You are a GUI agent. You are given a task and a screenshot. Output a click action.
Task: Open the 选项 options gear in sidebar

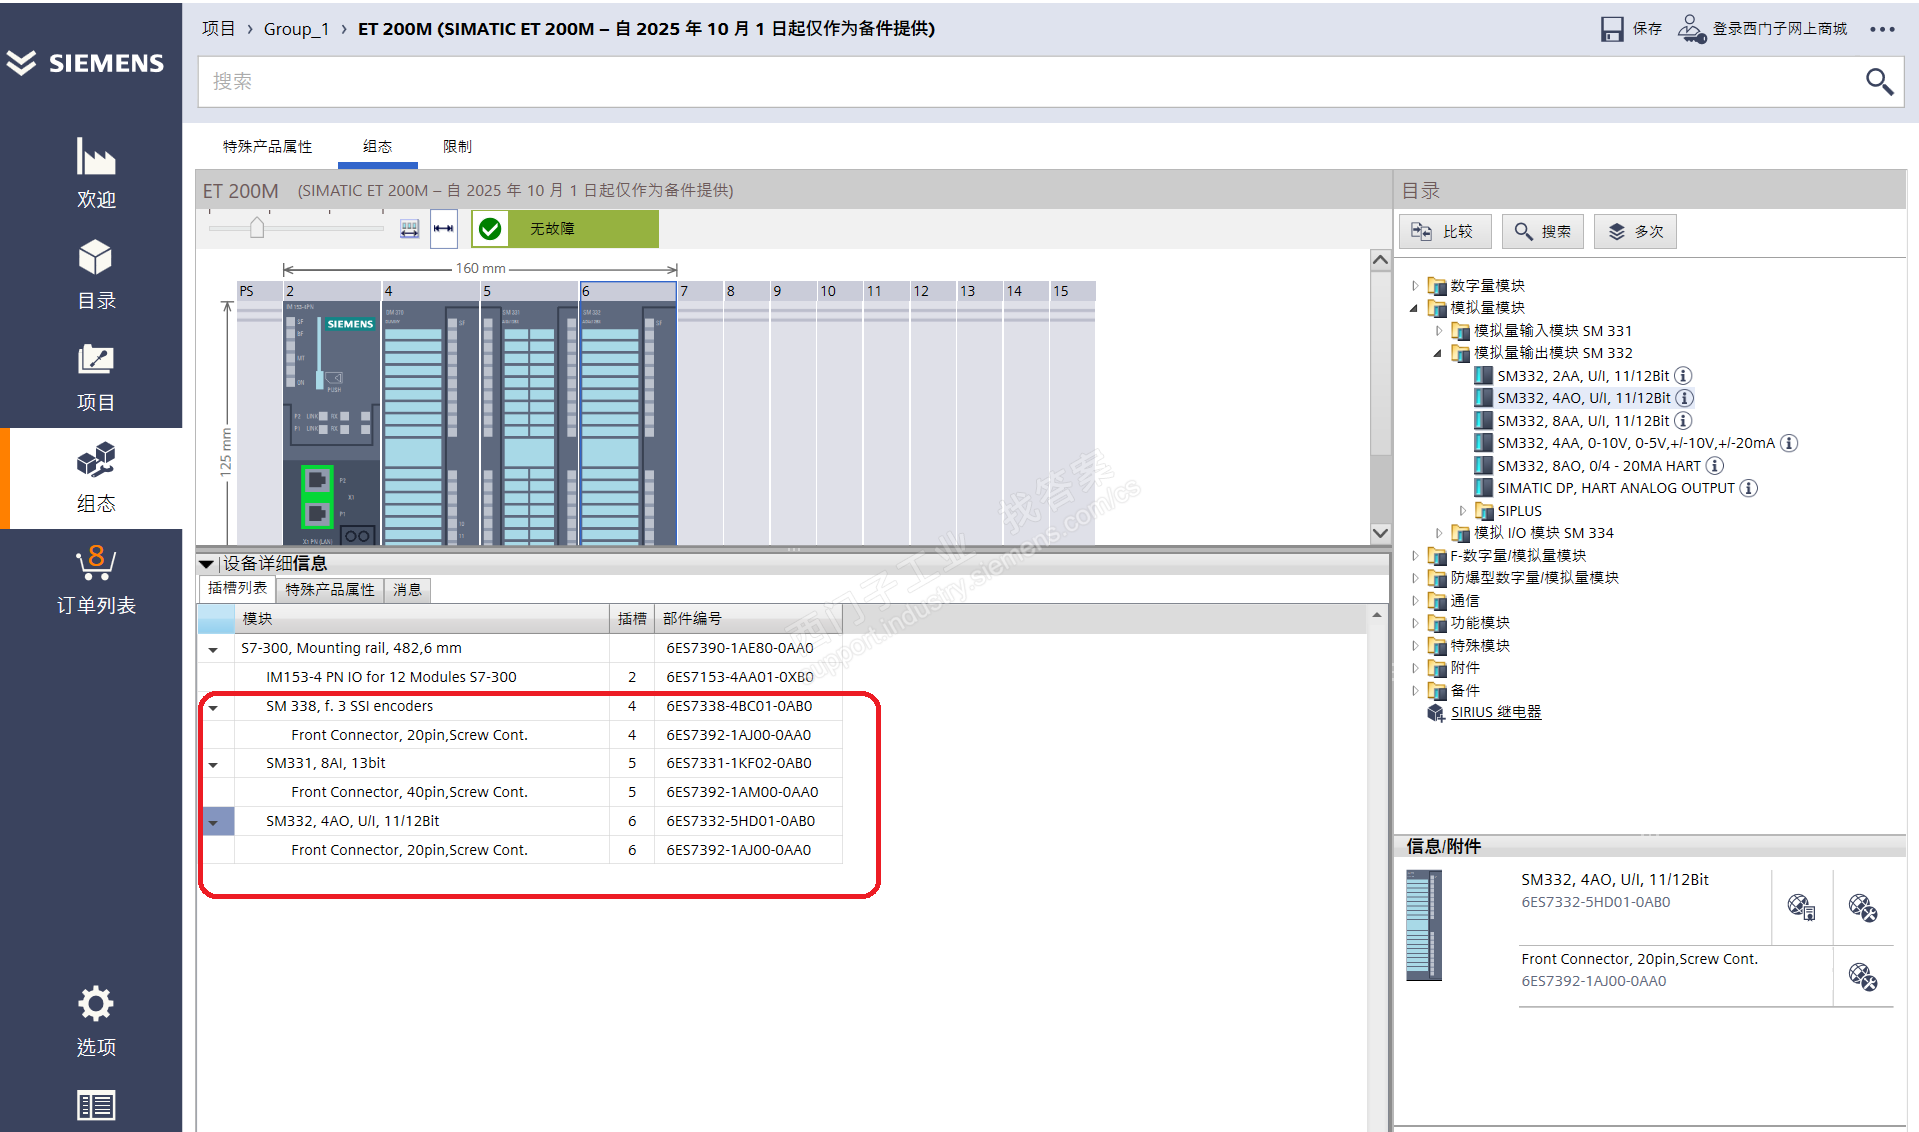(96, 1021)
